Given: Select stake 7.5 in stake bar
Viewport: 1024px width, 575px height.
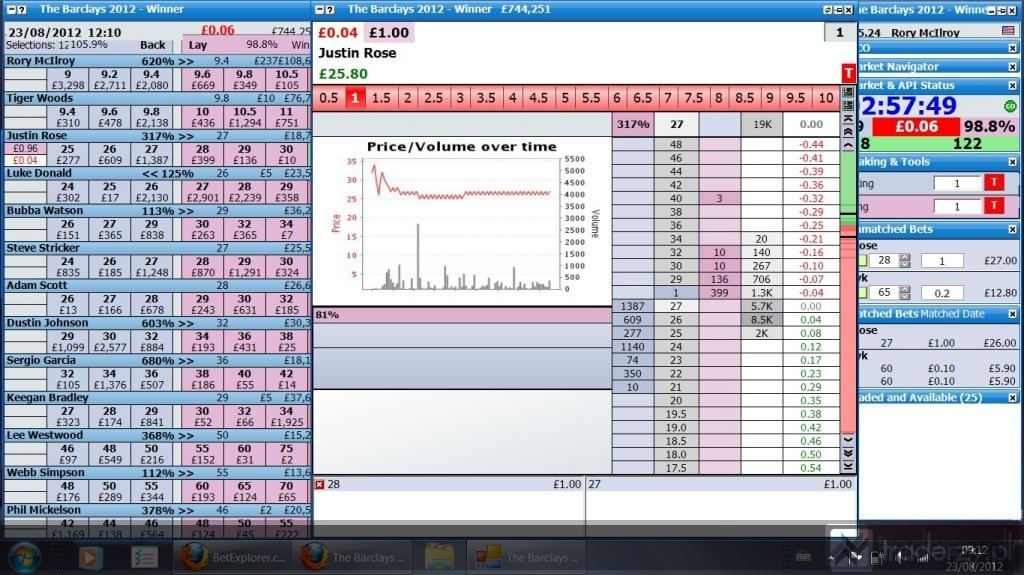Looking at the screenshot, I should click(x=694, y=98).
